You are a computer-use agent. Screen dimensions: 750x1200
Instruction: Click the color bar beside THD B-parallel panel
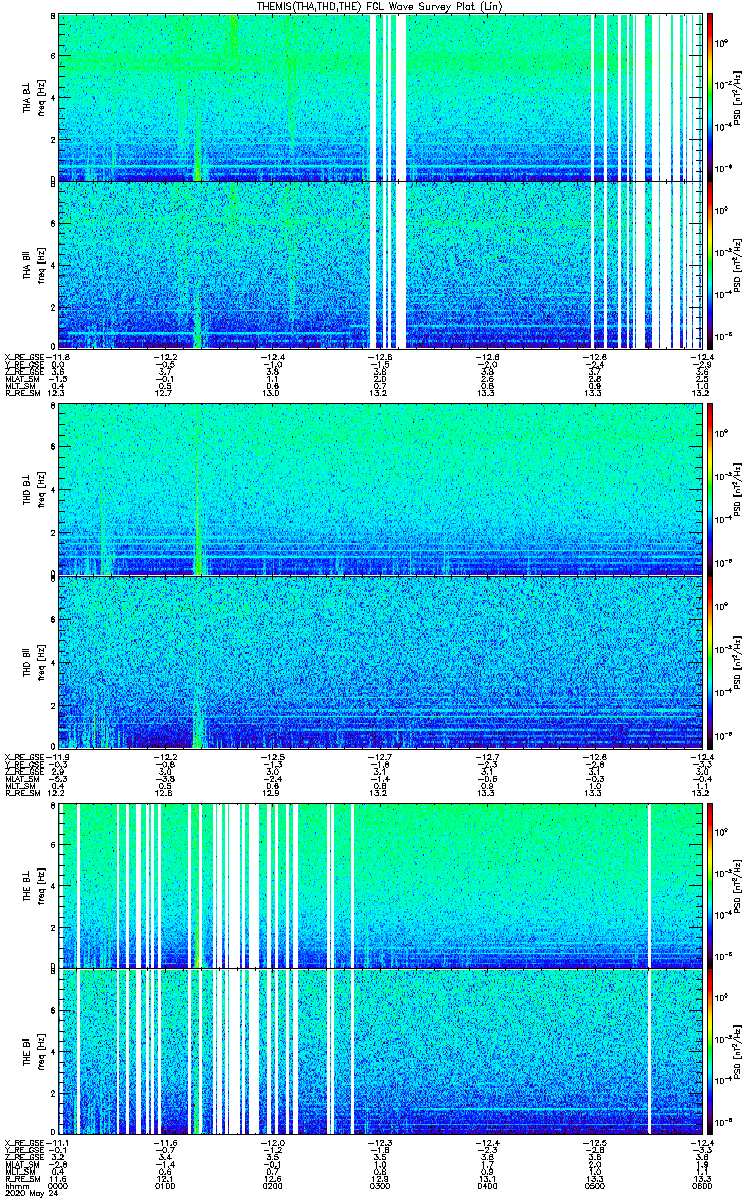pyautogui.click(x=711, y=662)
